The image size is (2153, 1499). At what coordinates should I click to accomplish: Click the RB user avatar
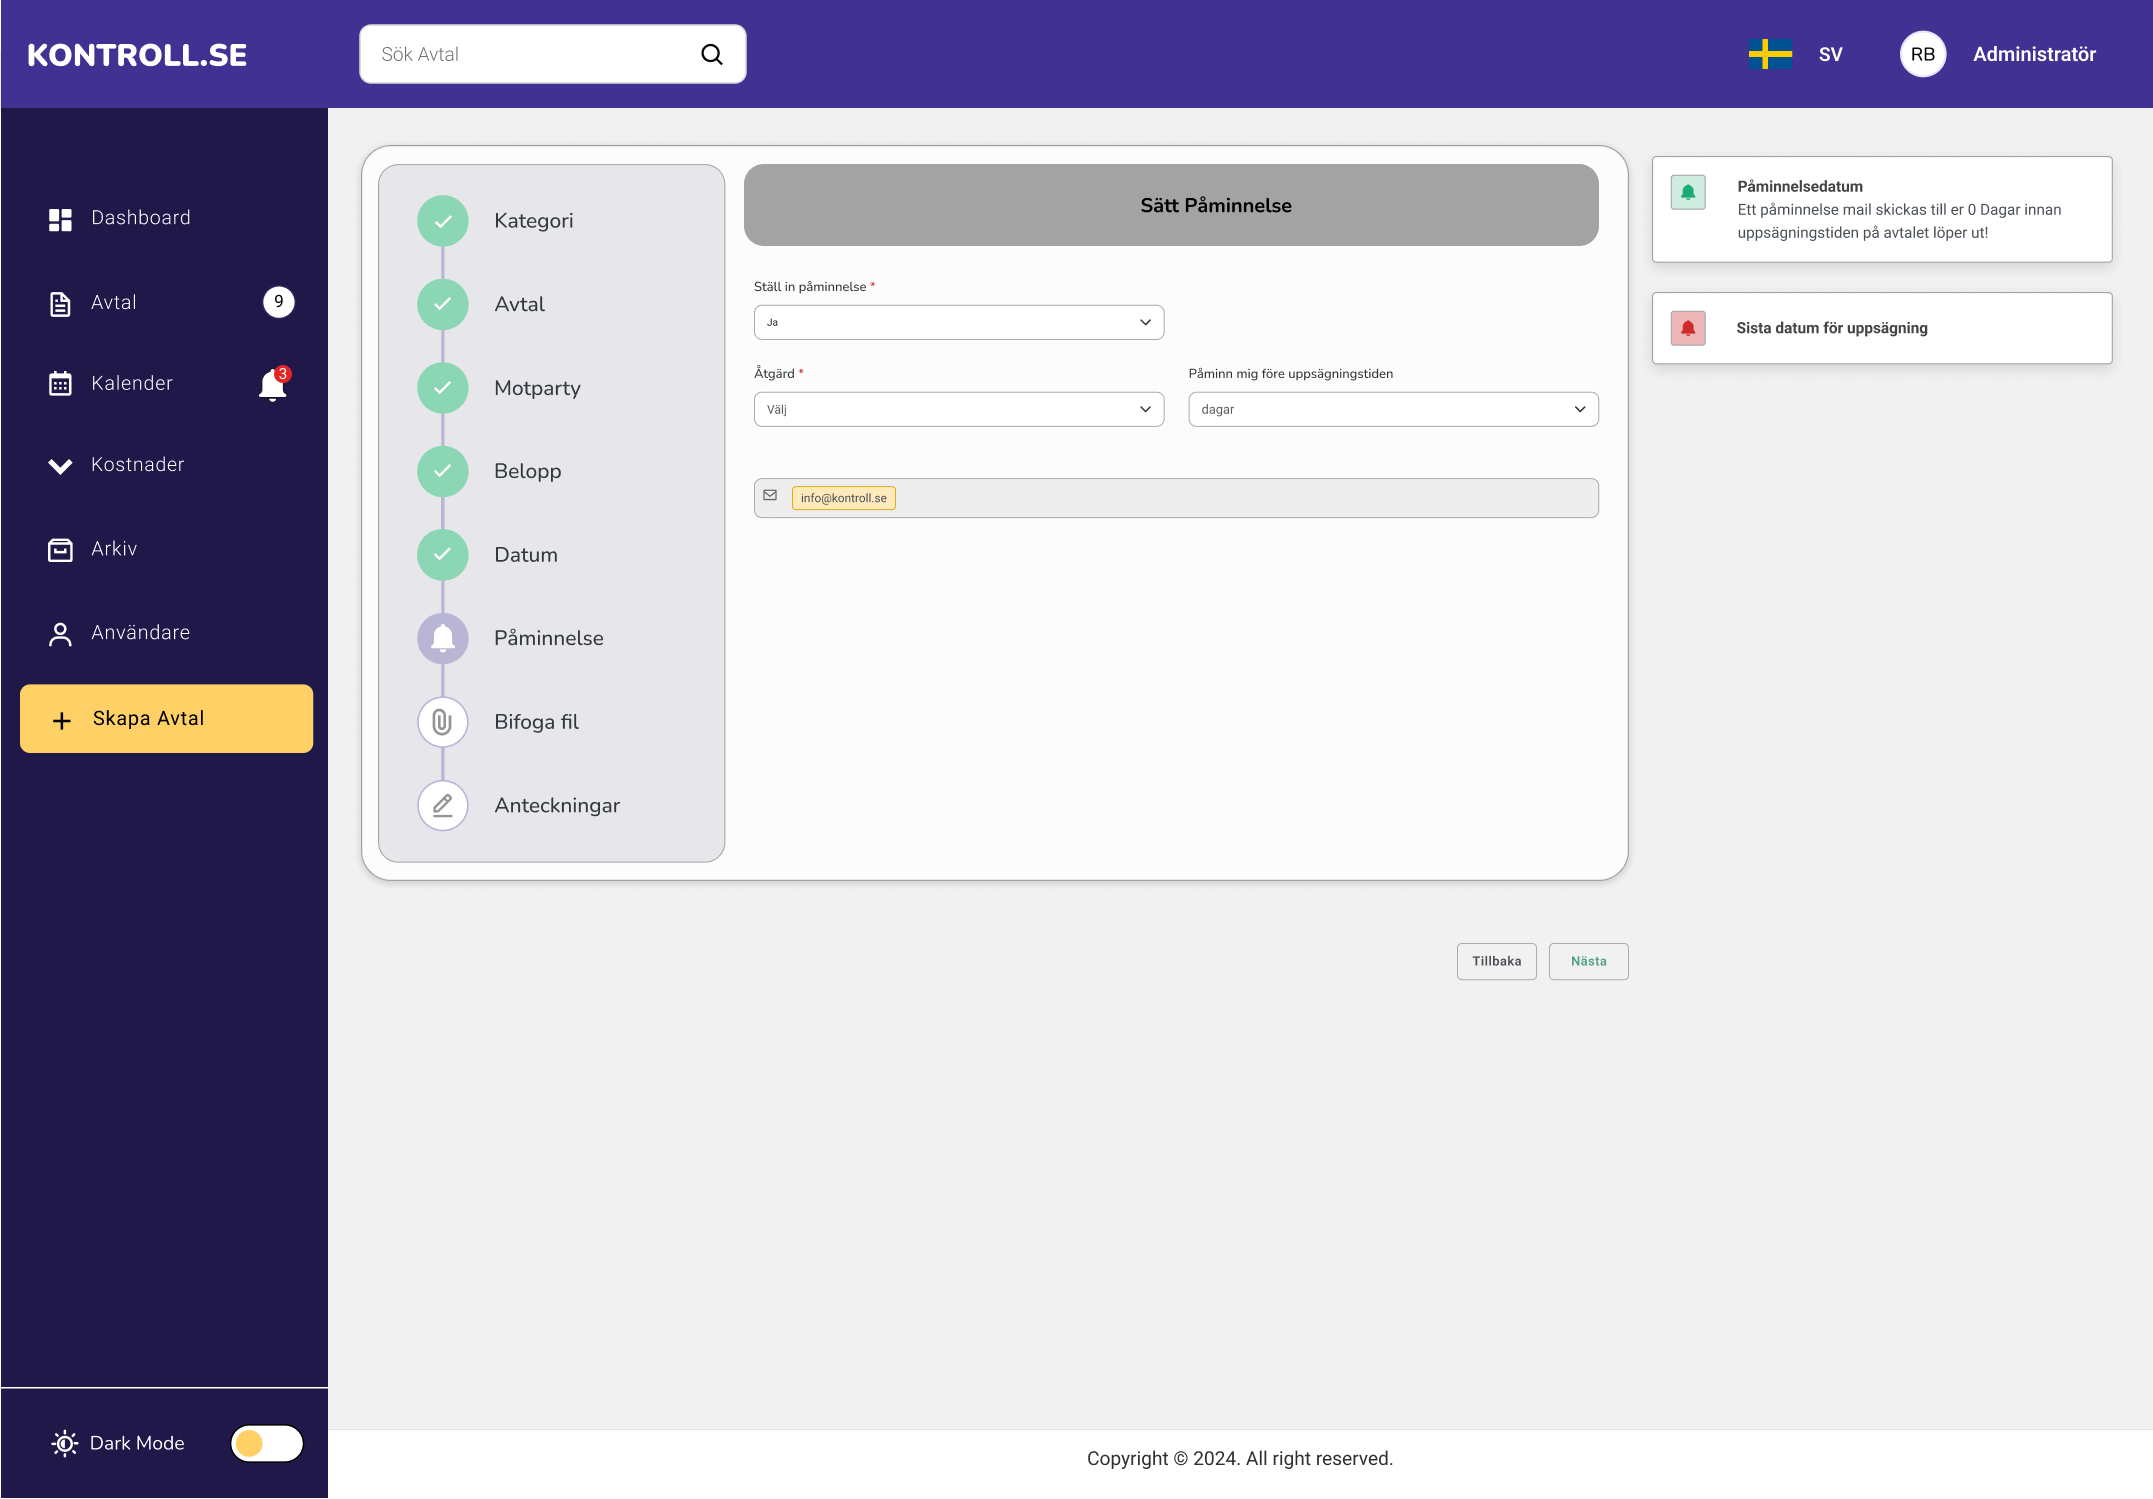coord(1922,54)
